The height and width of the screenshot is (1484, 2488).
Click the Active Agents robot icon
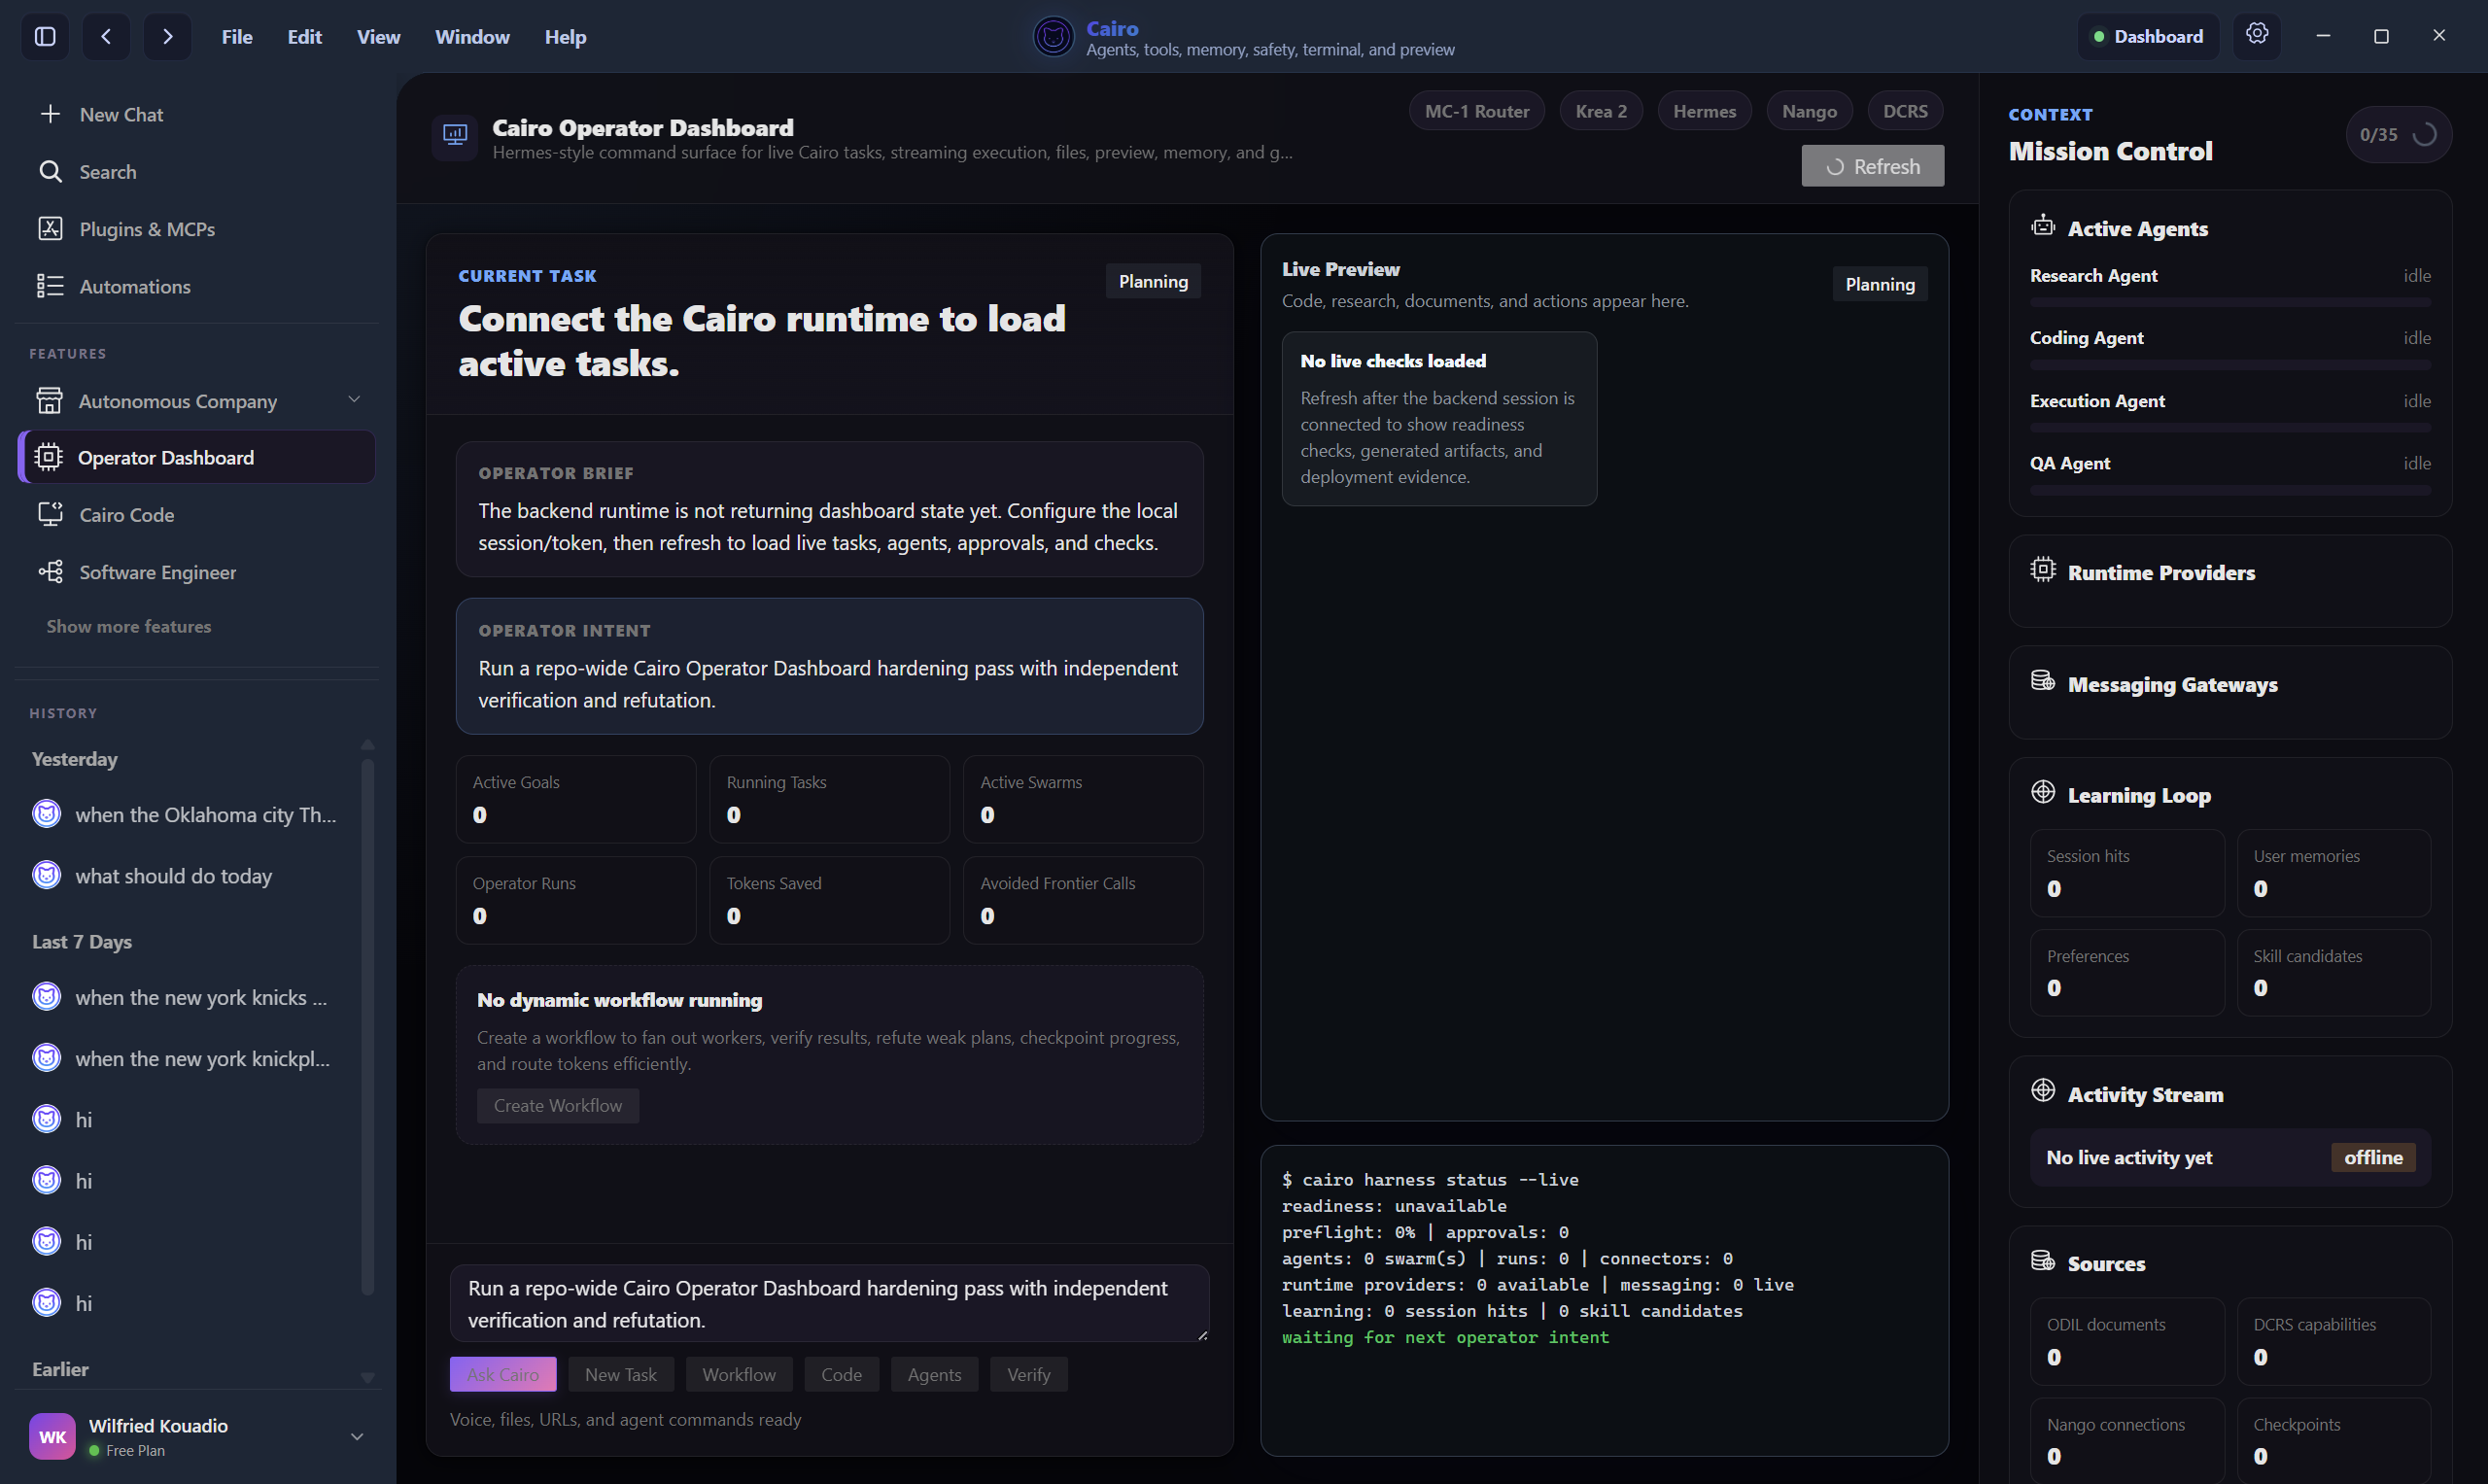[x=2043, y=226]
